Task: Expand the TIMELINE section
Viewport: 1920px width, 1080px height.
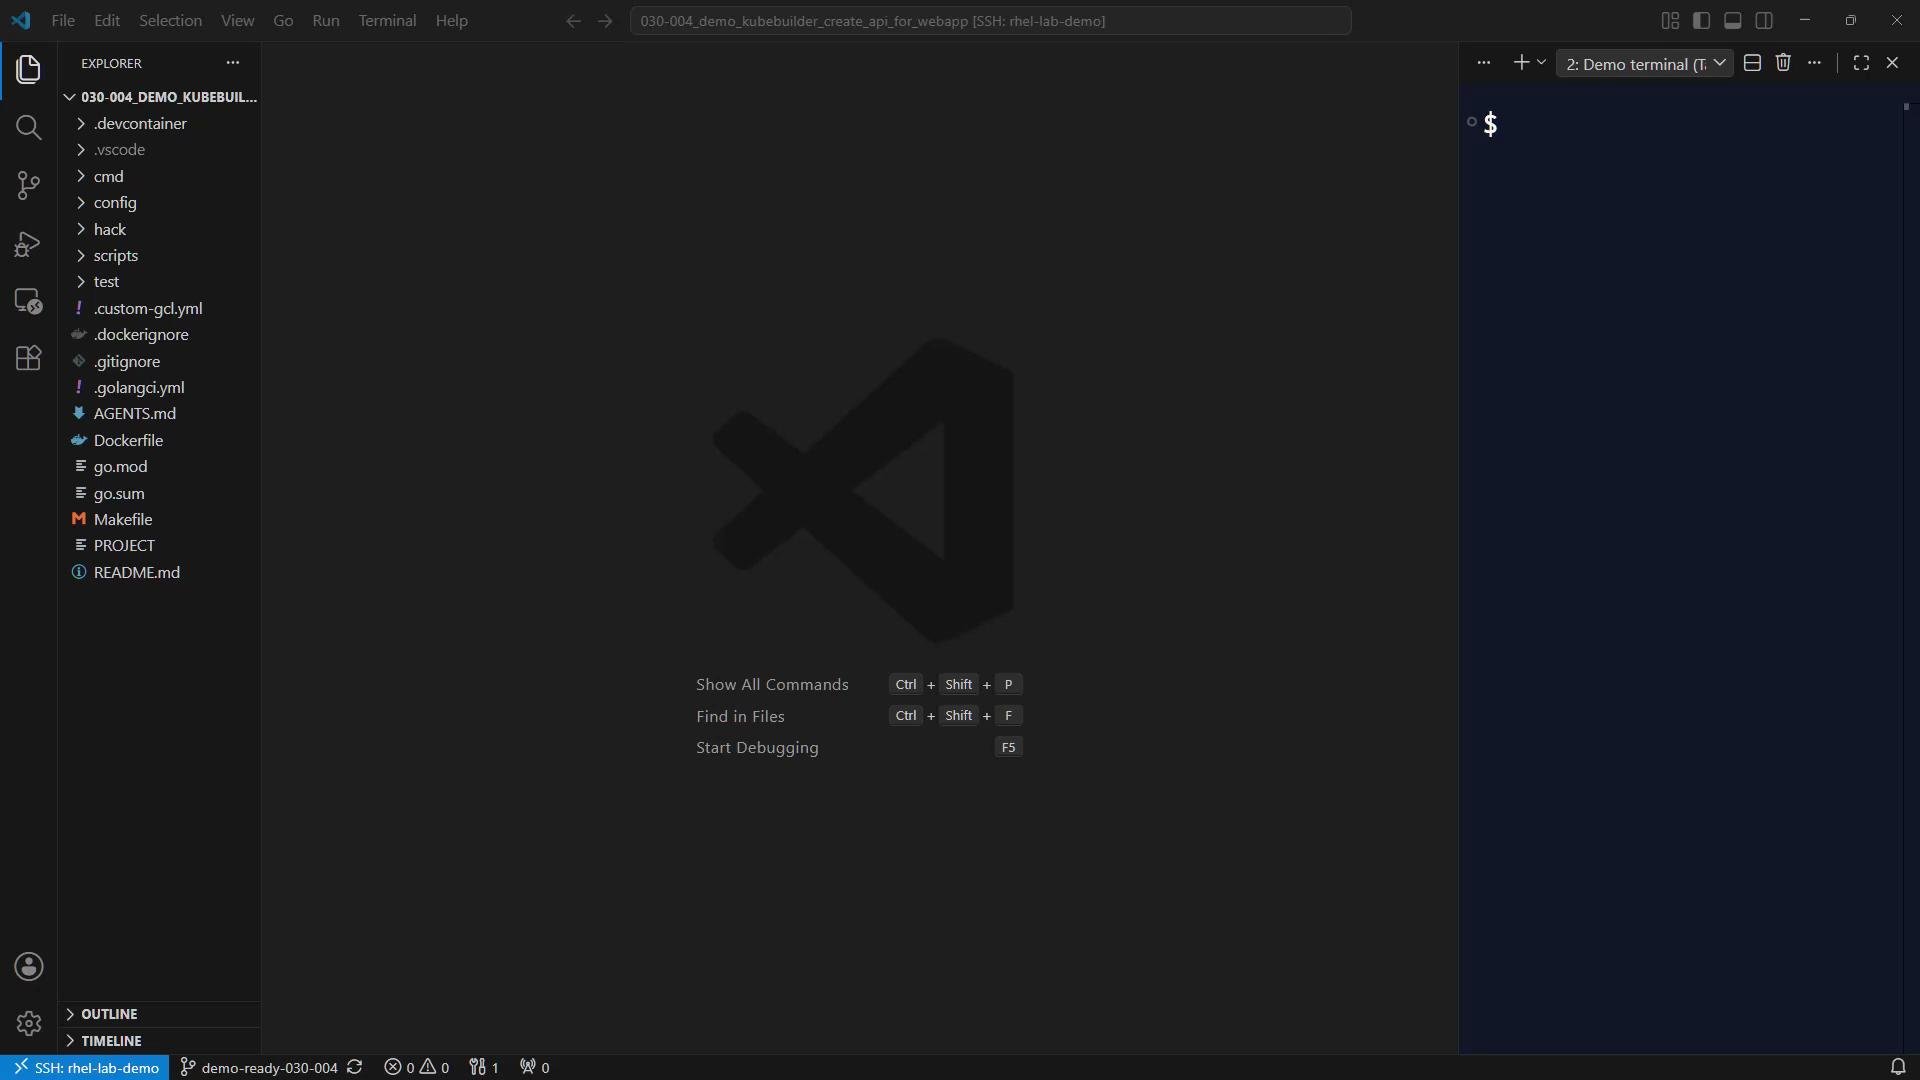Action: pyautogui.click(x=160, y=1041)
